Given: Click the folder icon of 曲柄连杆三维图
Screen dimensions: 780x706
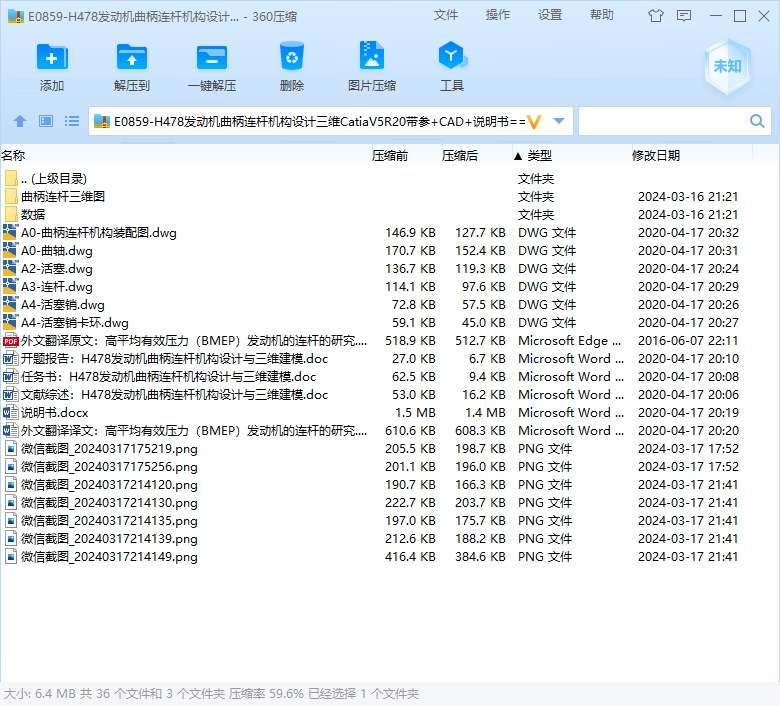Looking at the screenshot, I should 11,196.
